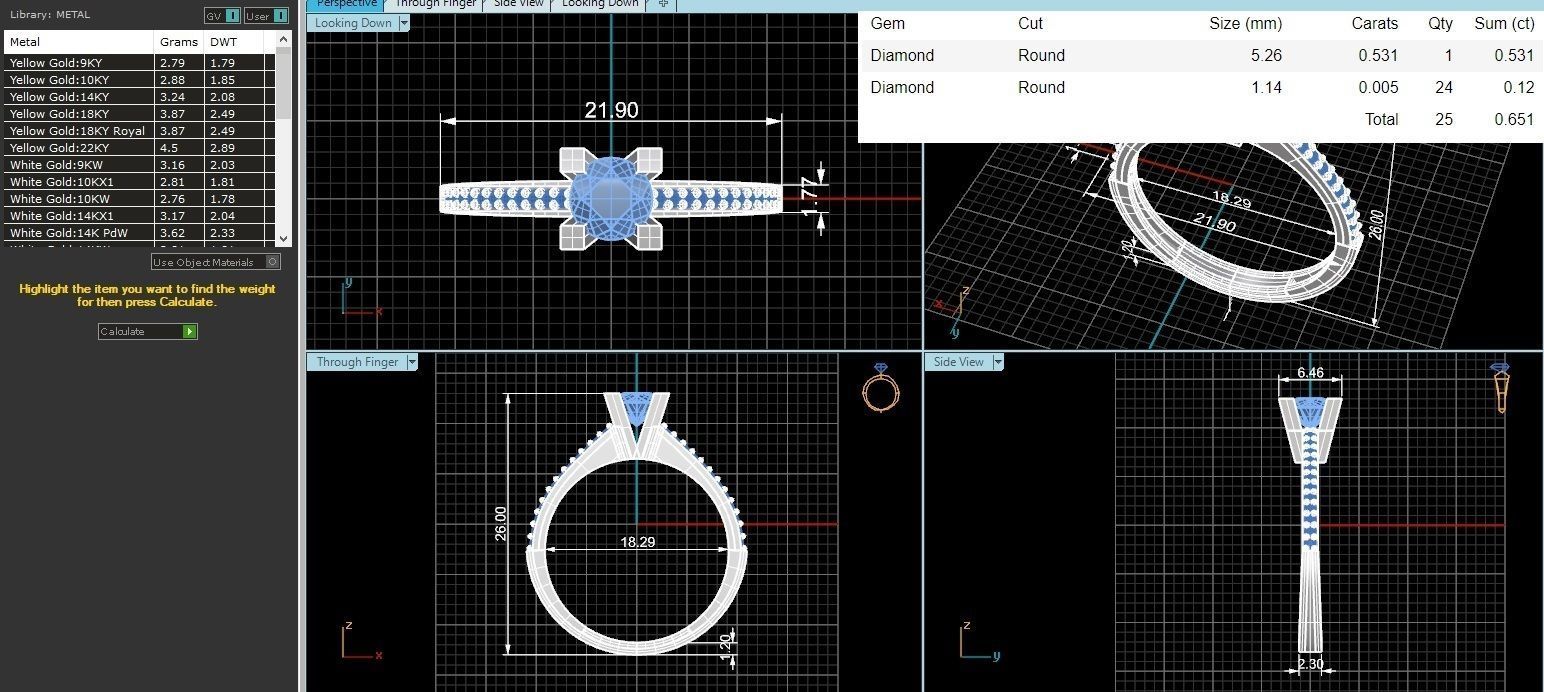This screenshot has width=1544, height=692.
Task: Click the 4.5 grams value for 22KY
Action: point(168,148)
